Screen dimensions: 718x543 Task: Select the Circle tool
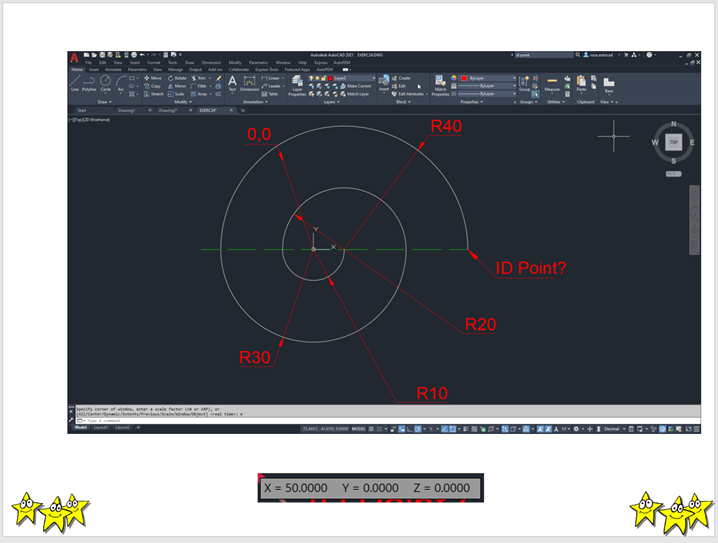pos(106,83)
